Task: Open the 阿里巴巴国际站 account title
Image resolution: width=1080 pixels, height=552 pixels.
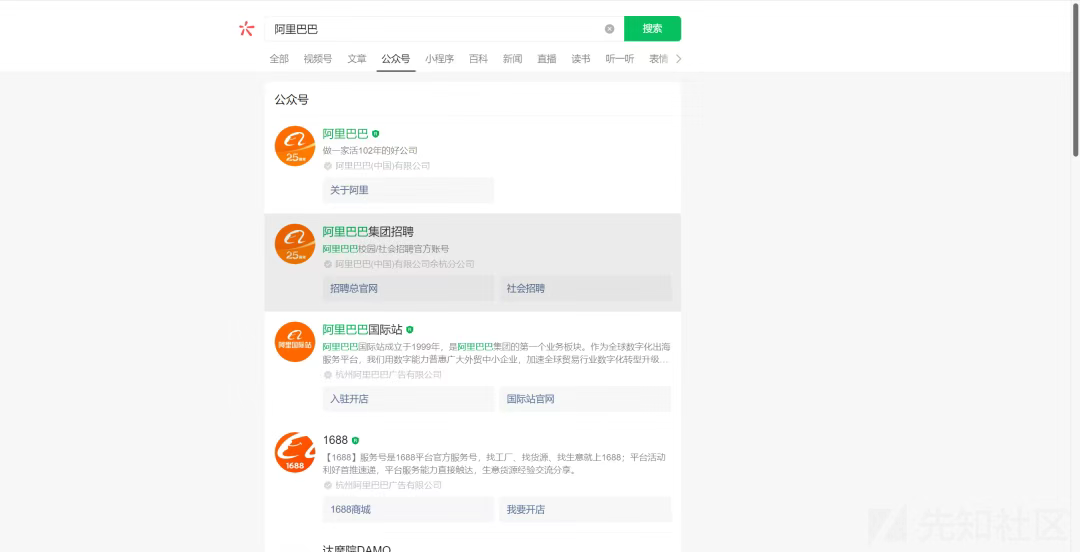Action: pos(362,329)
